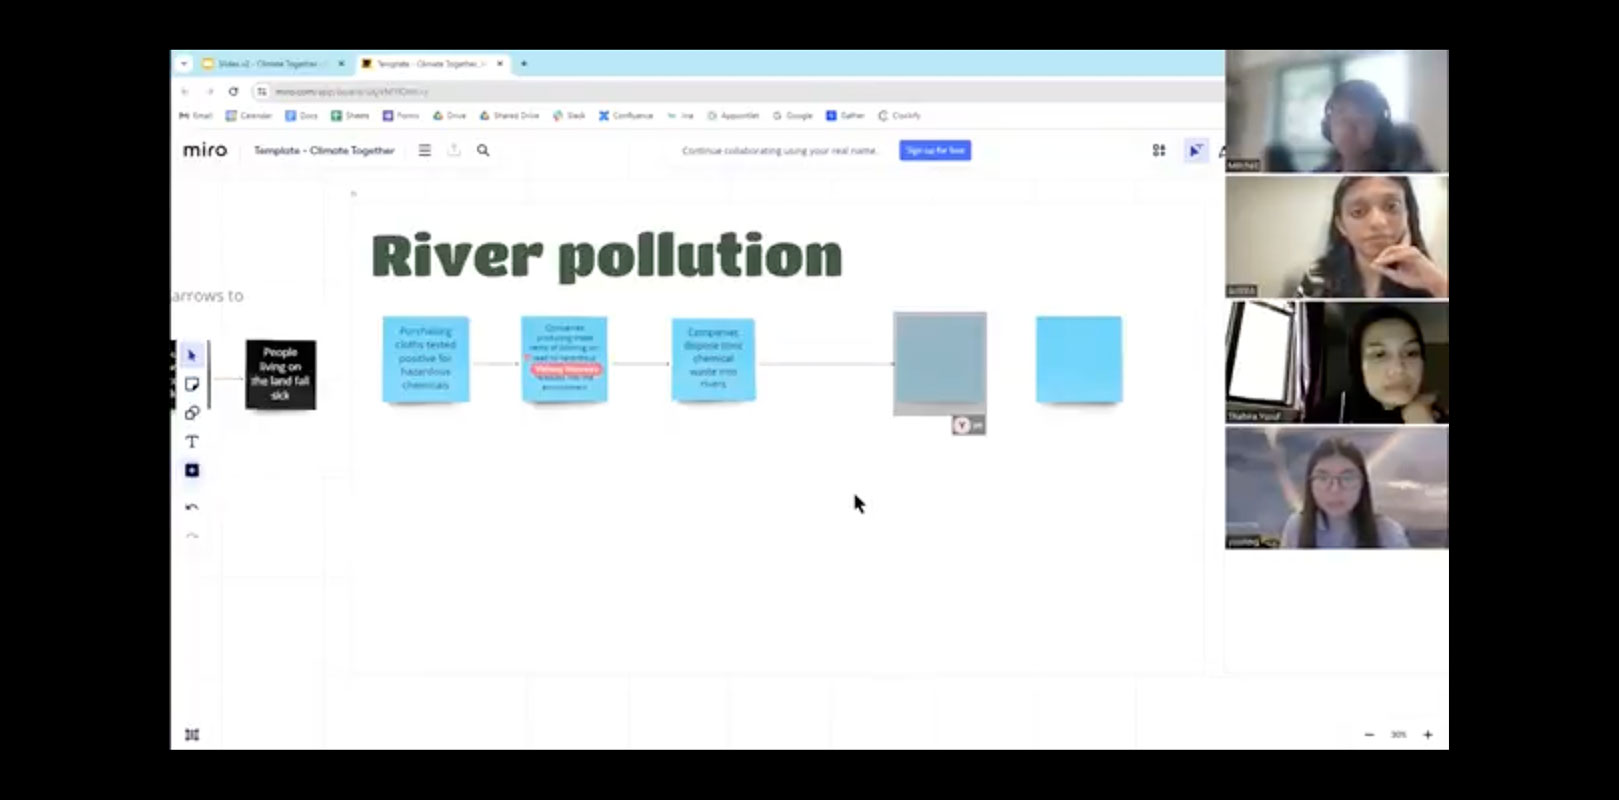The width and height of the screenshot is (1619, 800).
Task: Select the black People living on land card
Action: [x=281, y=374]
